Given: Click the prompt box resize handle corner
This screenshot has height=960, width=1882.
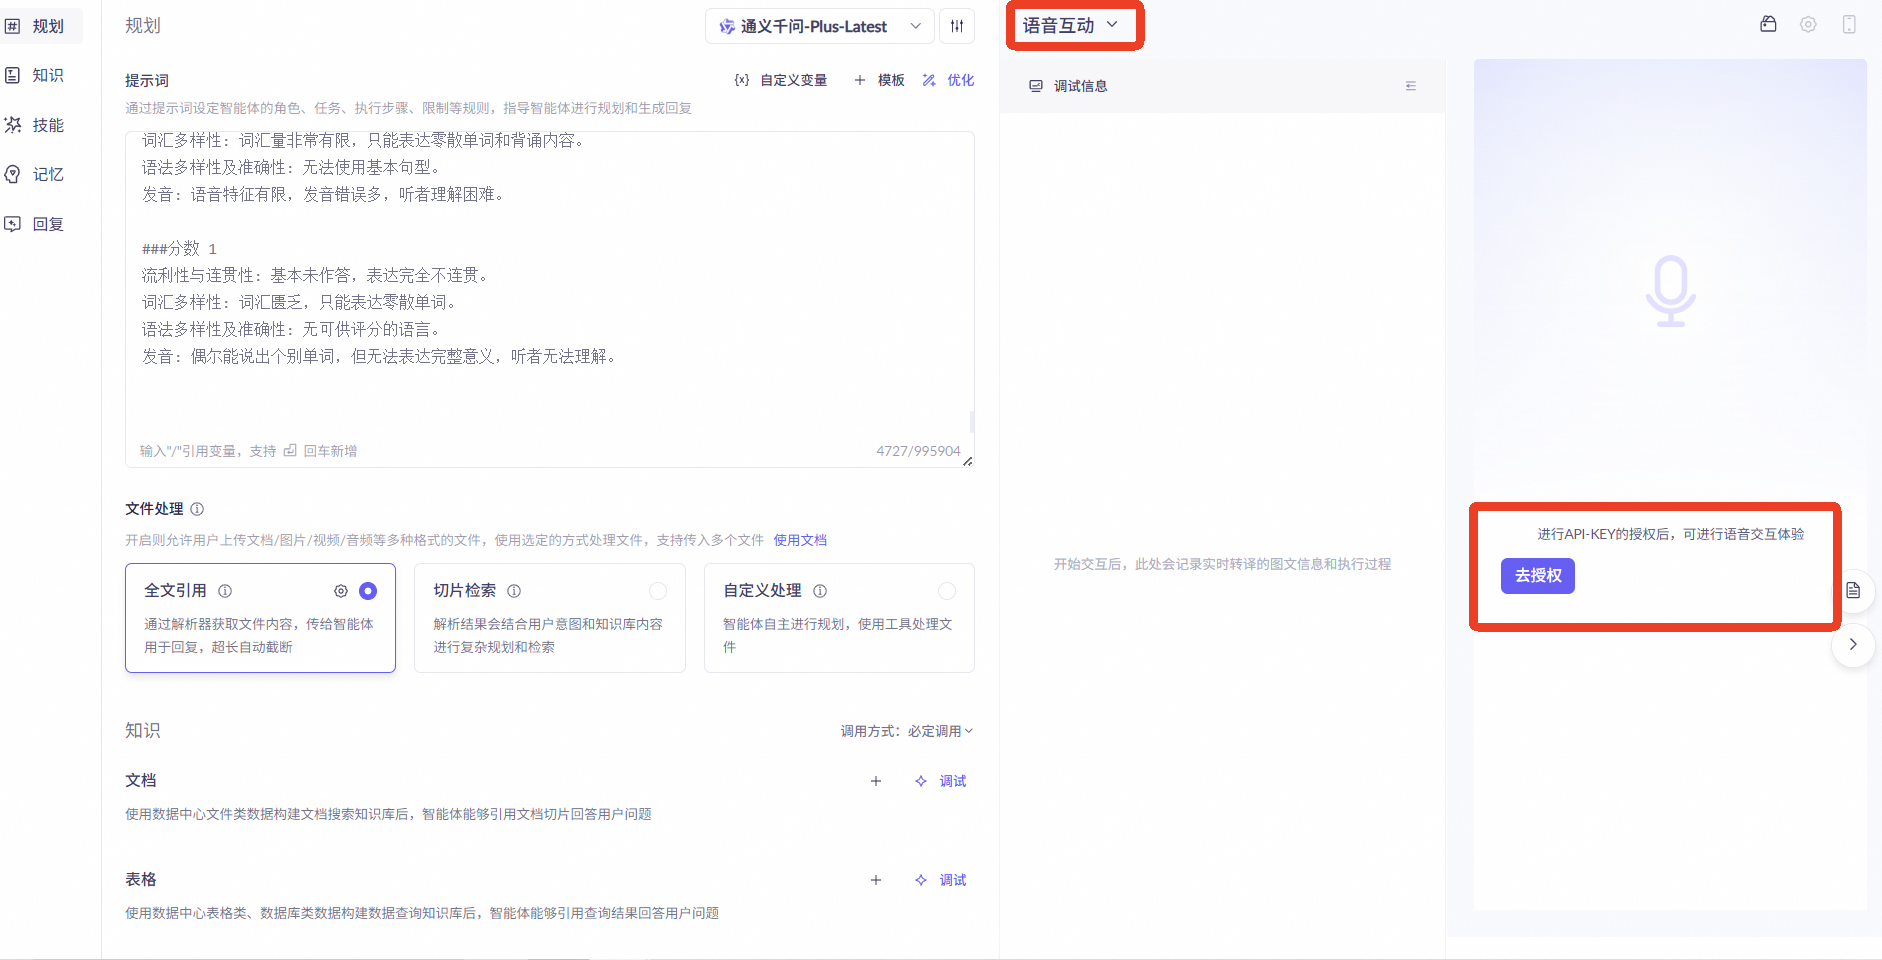Looking at the screenshot, I should tap(967, 461).
